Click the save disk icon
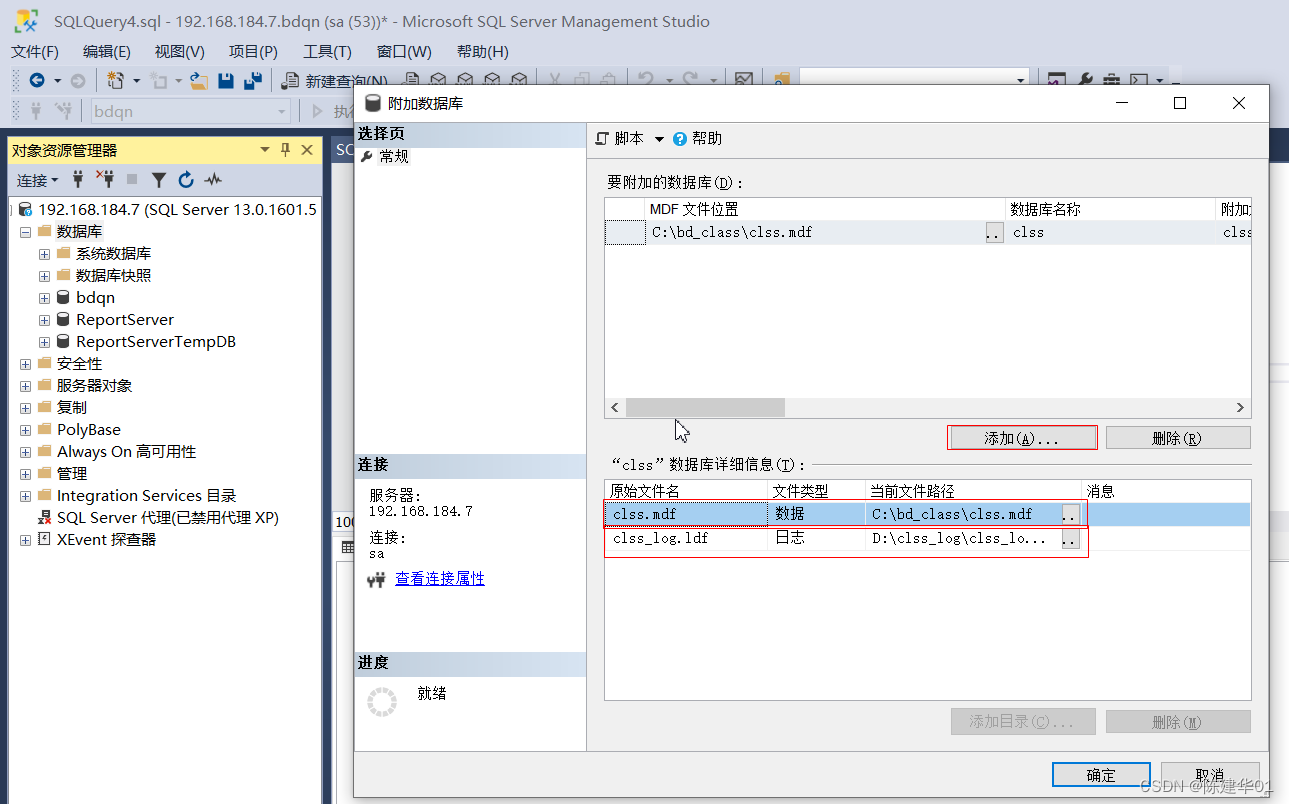Image resolution: width=1289 pixels, height=804 pixels. [226, 80]
